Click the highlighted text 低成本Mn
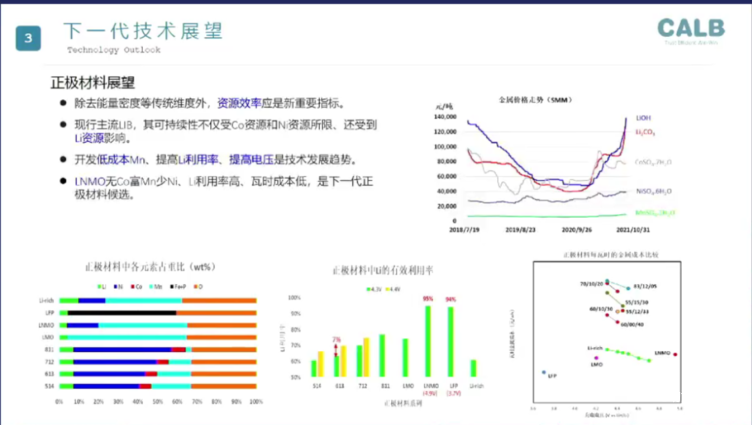 121,160
